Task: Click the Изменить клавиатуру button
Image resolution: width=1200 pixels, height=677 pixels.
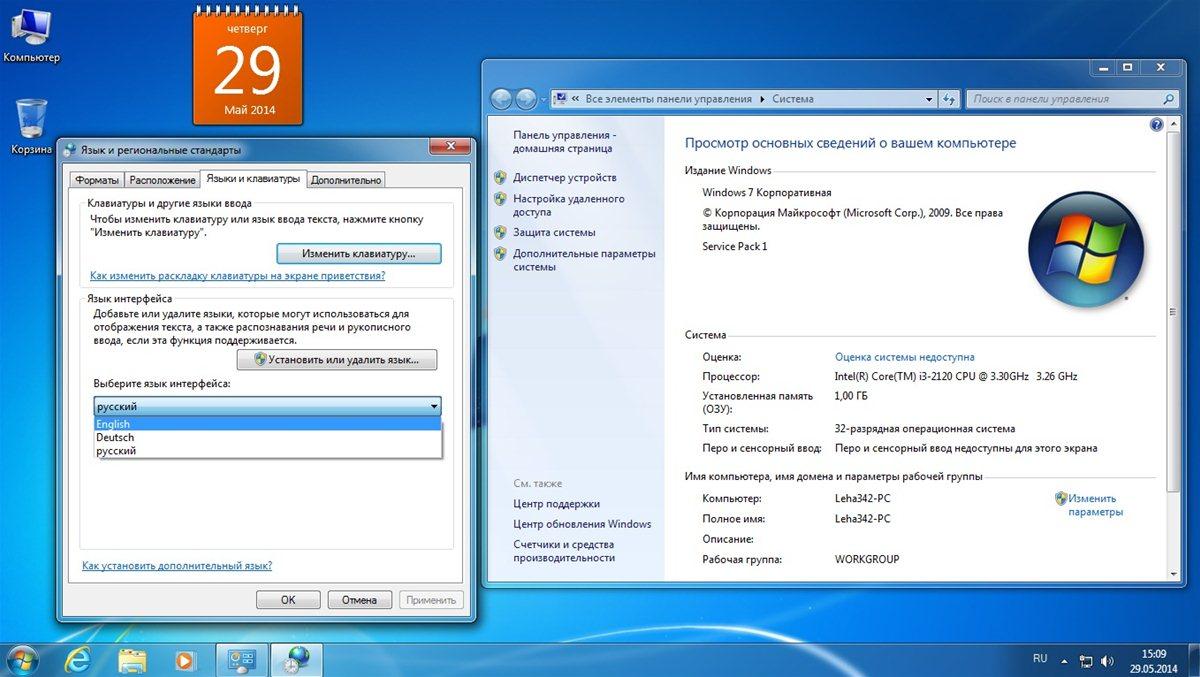Action: pyautogui.click(x=358, y=254)
